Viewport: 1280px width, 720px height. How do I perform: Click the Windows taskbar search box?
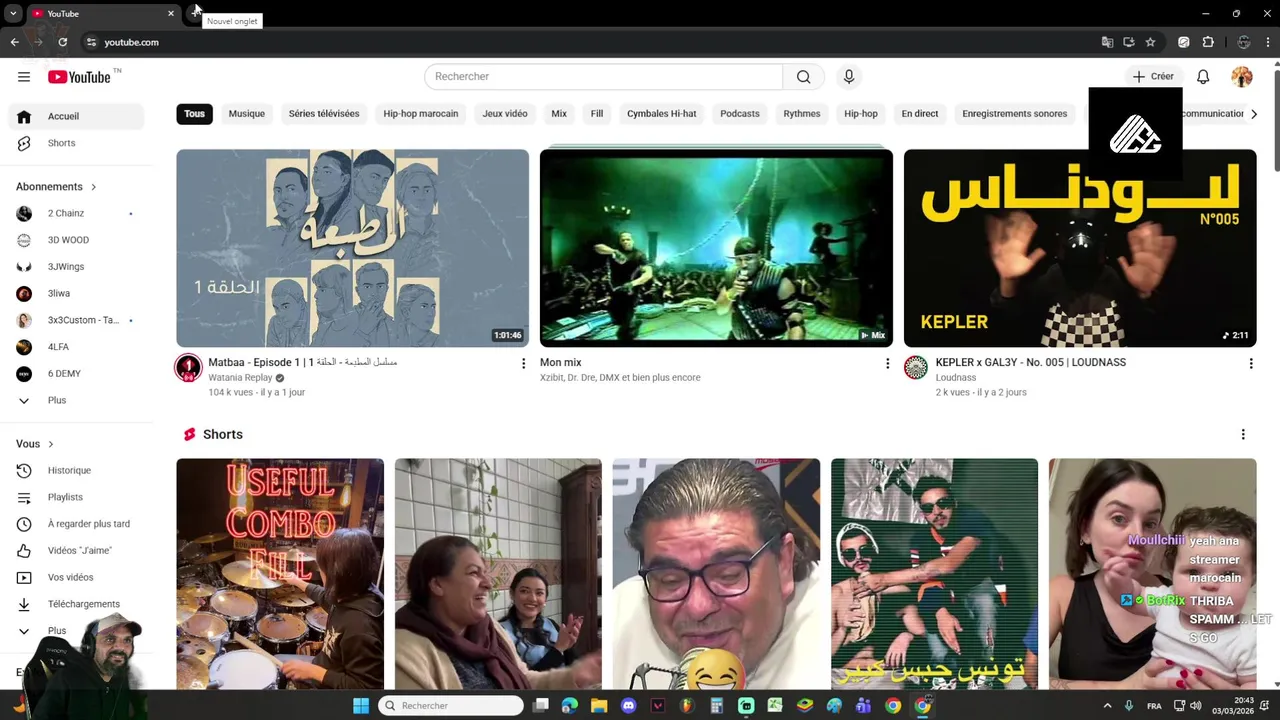pyautogui.click(x=452, y=706)
